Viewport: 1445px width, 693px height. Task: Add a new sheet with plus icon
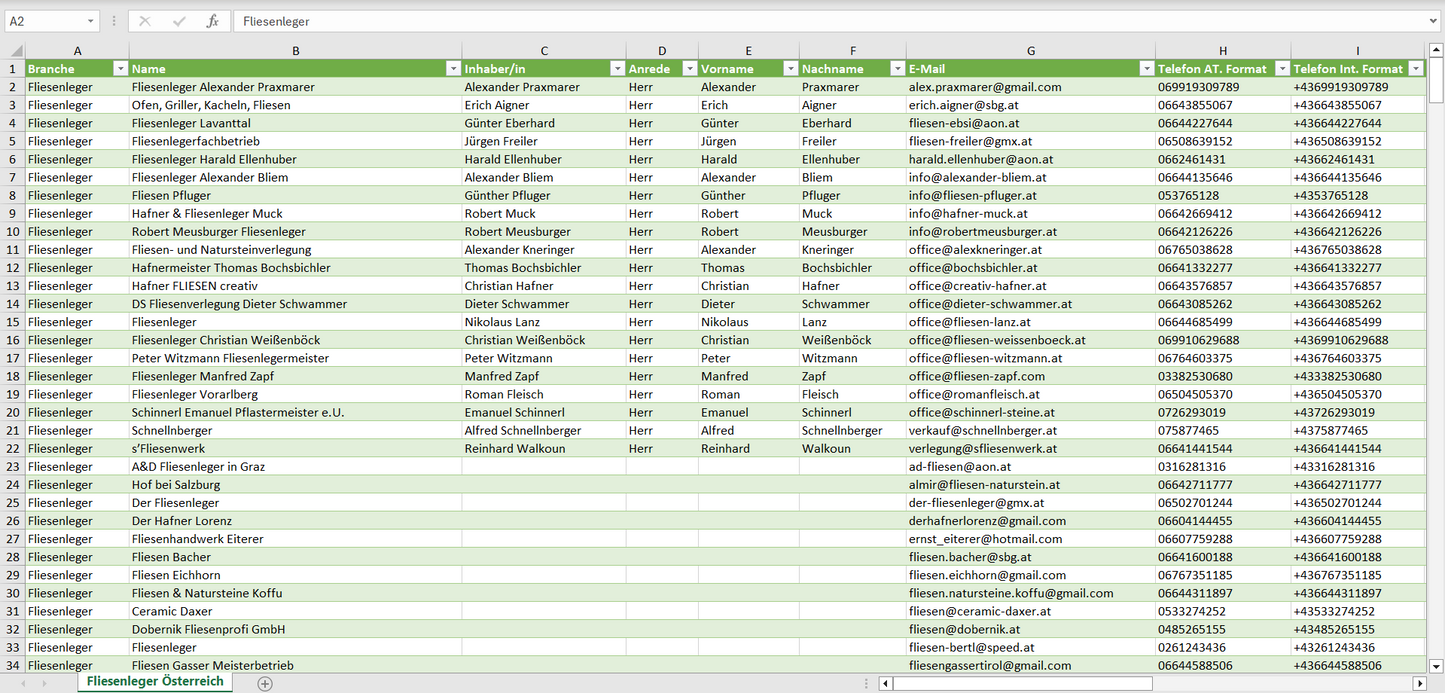265,683
